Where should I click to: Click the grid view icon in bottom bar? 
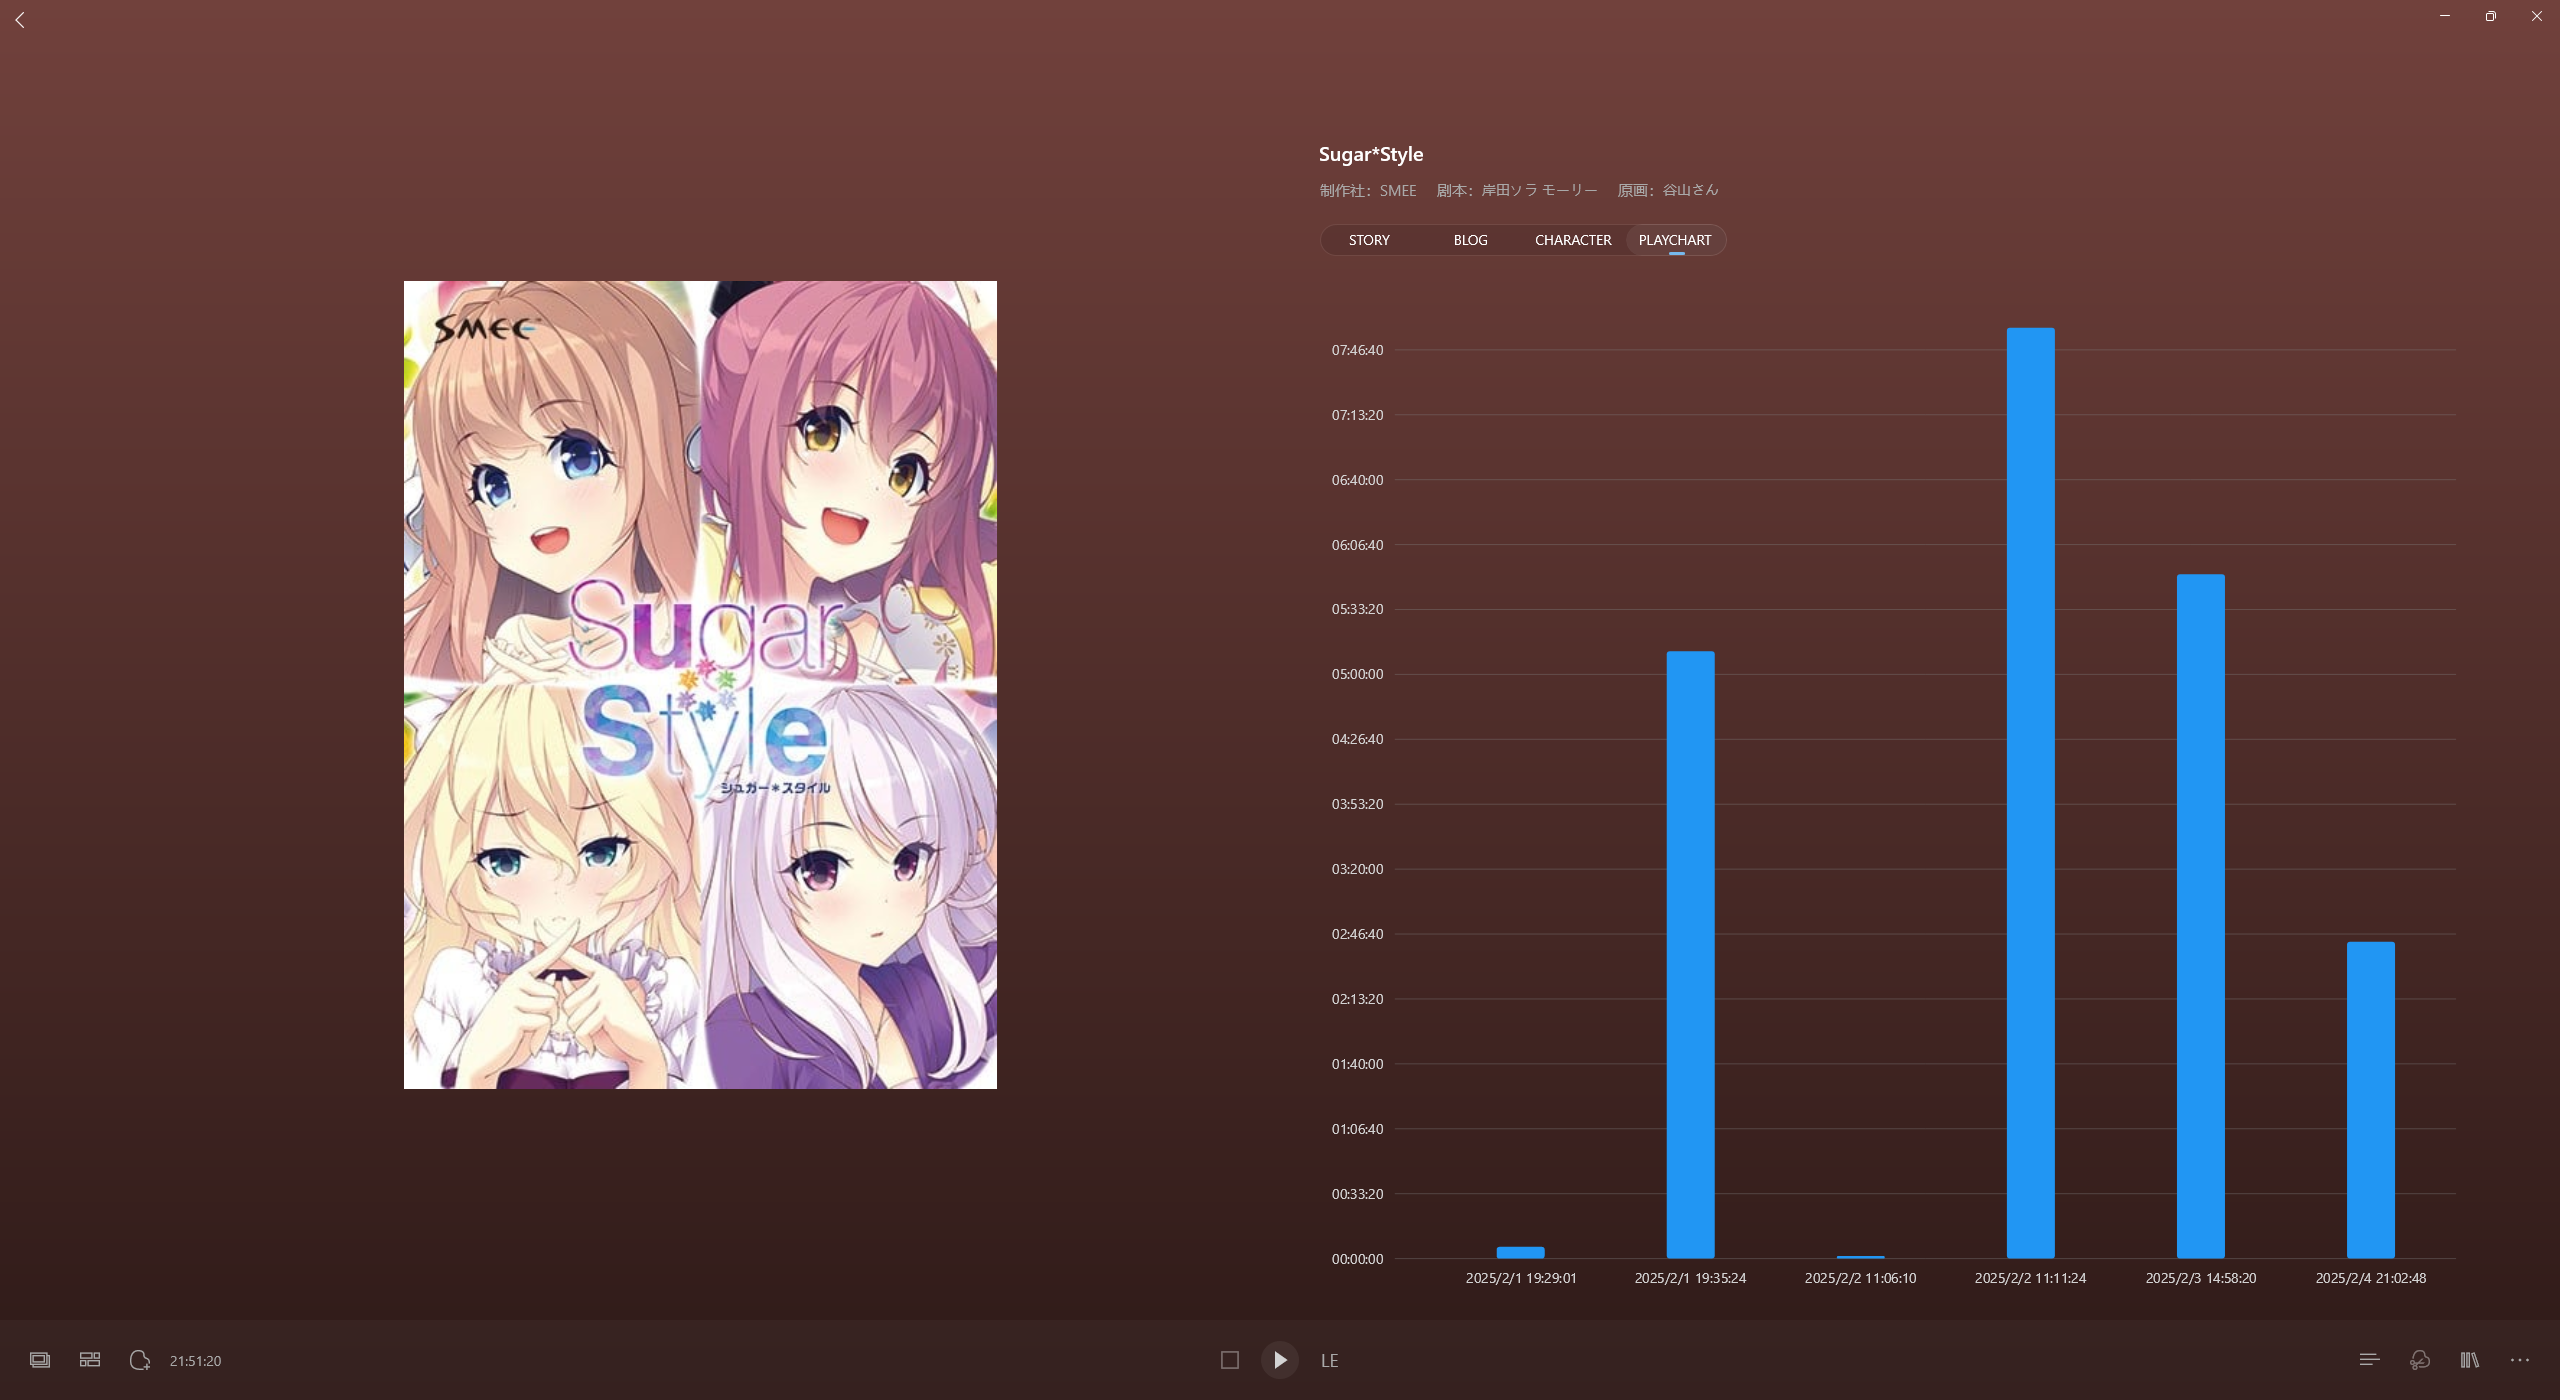point(90,1360)
